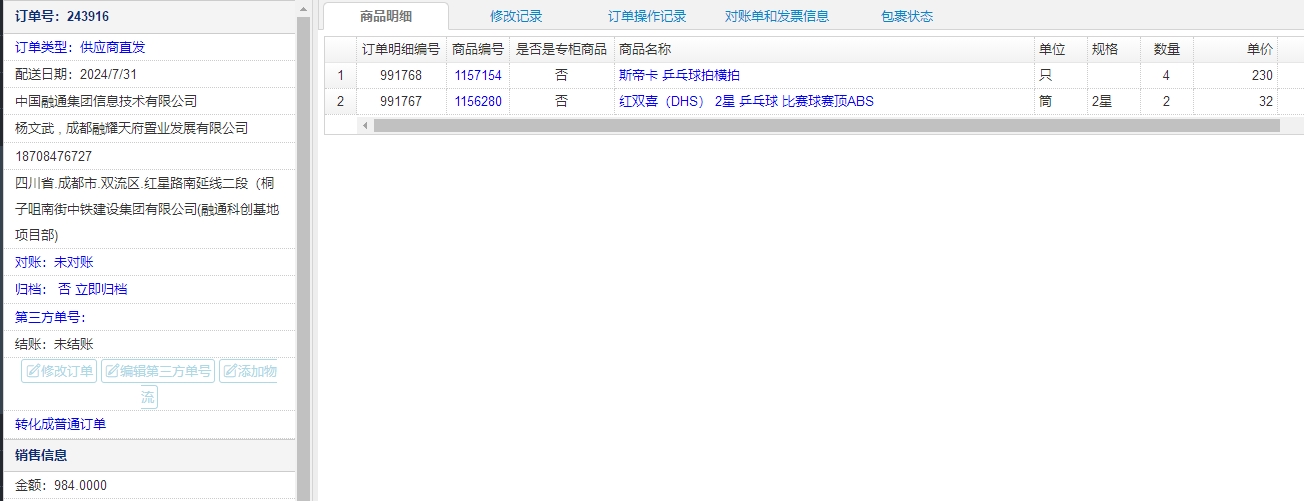The width and height of the screenshot is (1304, 501).
Task: Open the 商品明细 tab
Action: pyautogui.click(x=386, y=16)
